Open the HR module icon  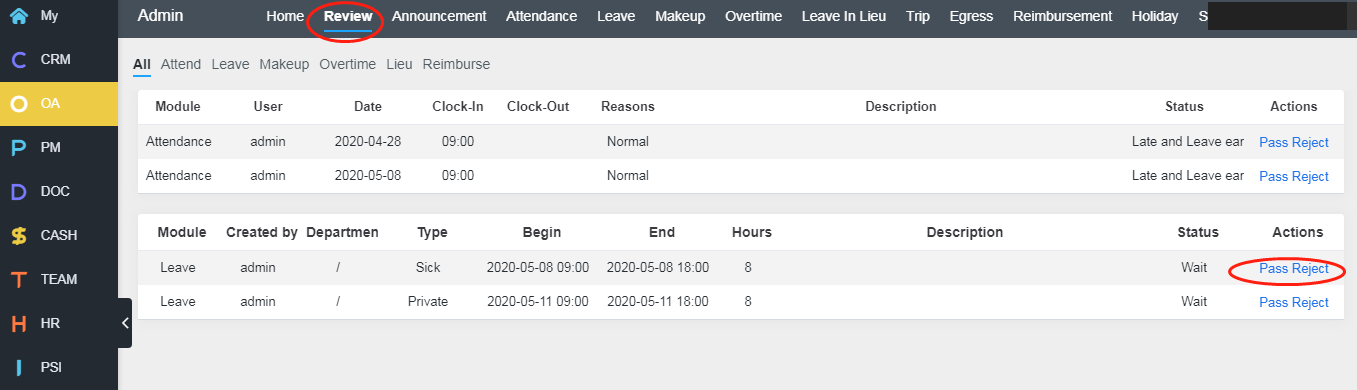point(18,323)
